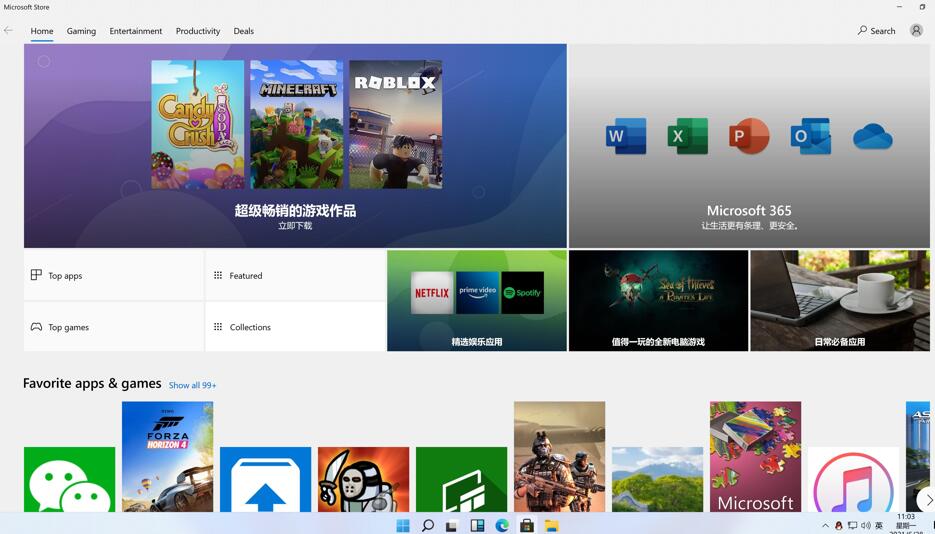Open the Candy Crush Soda game cover
Image resolution: width=935 pixels, height=534 pixels.
click(x=197, y=125)
